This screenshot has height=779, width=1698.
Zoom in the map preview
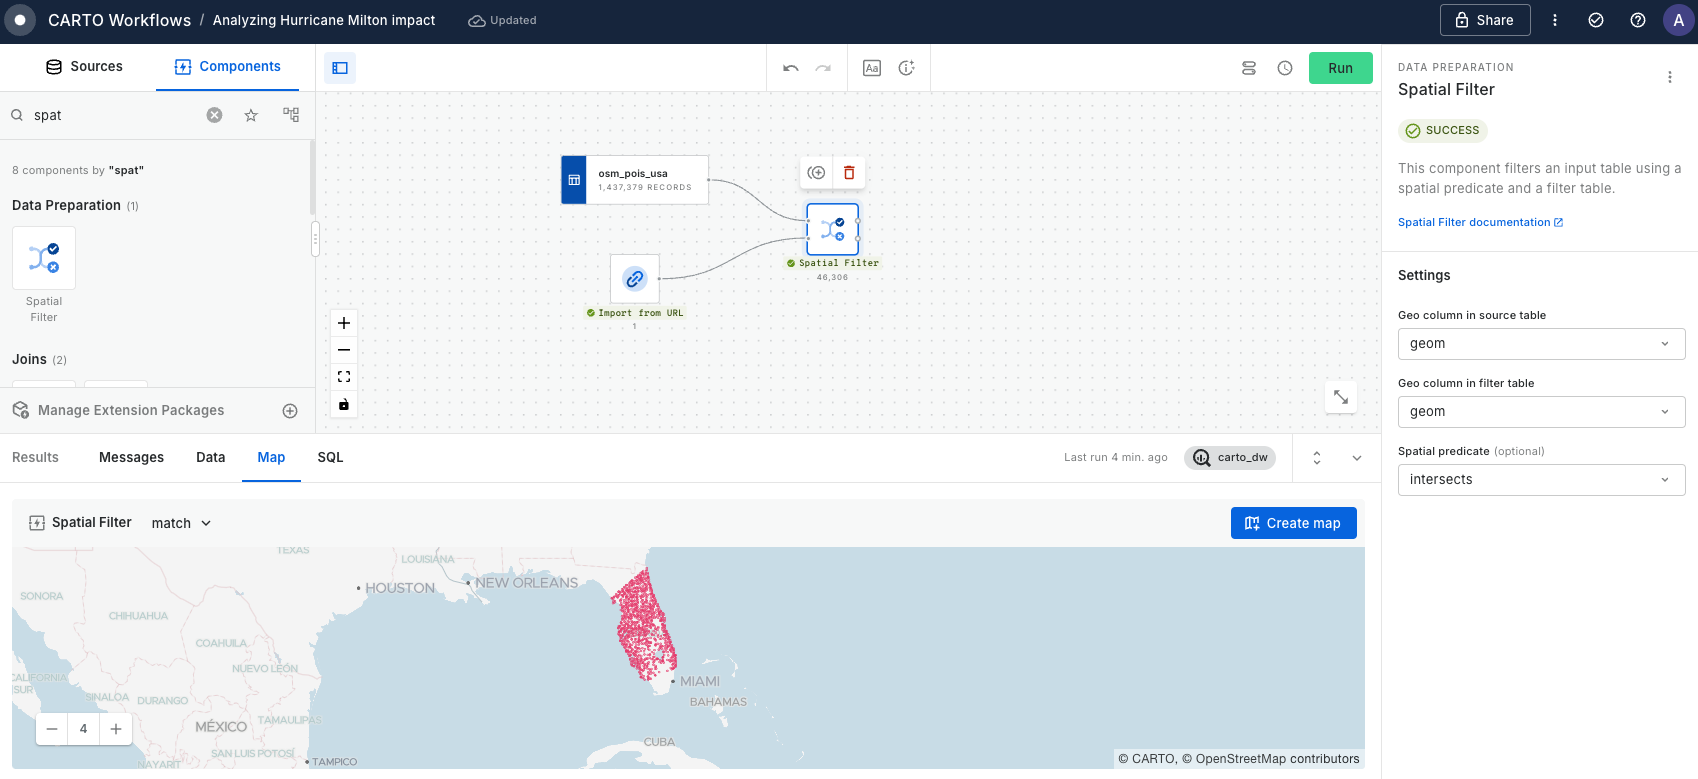click(116, 729)
